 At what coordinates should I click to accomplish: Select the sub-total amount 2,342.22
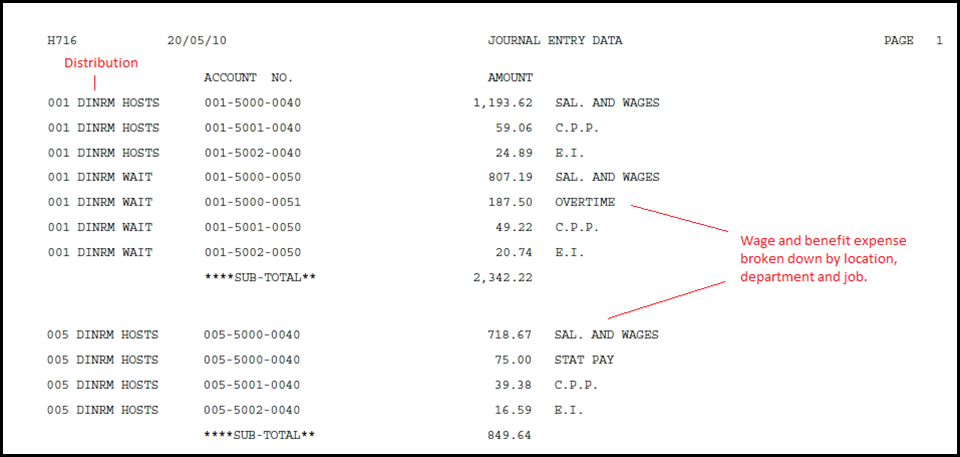(503, 277)
